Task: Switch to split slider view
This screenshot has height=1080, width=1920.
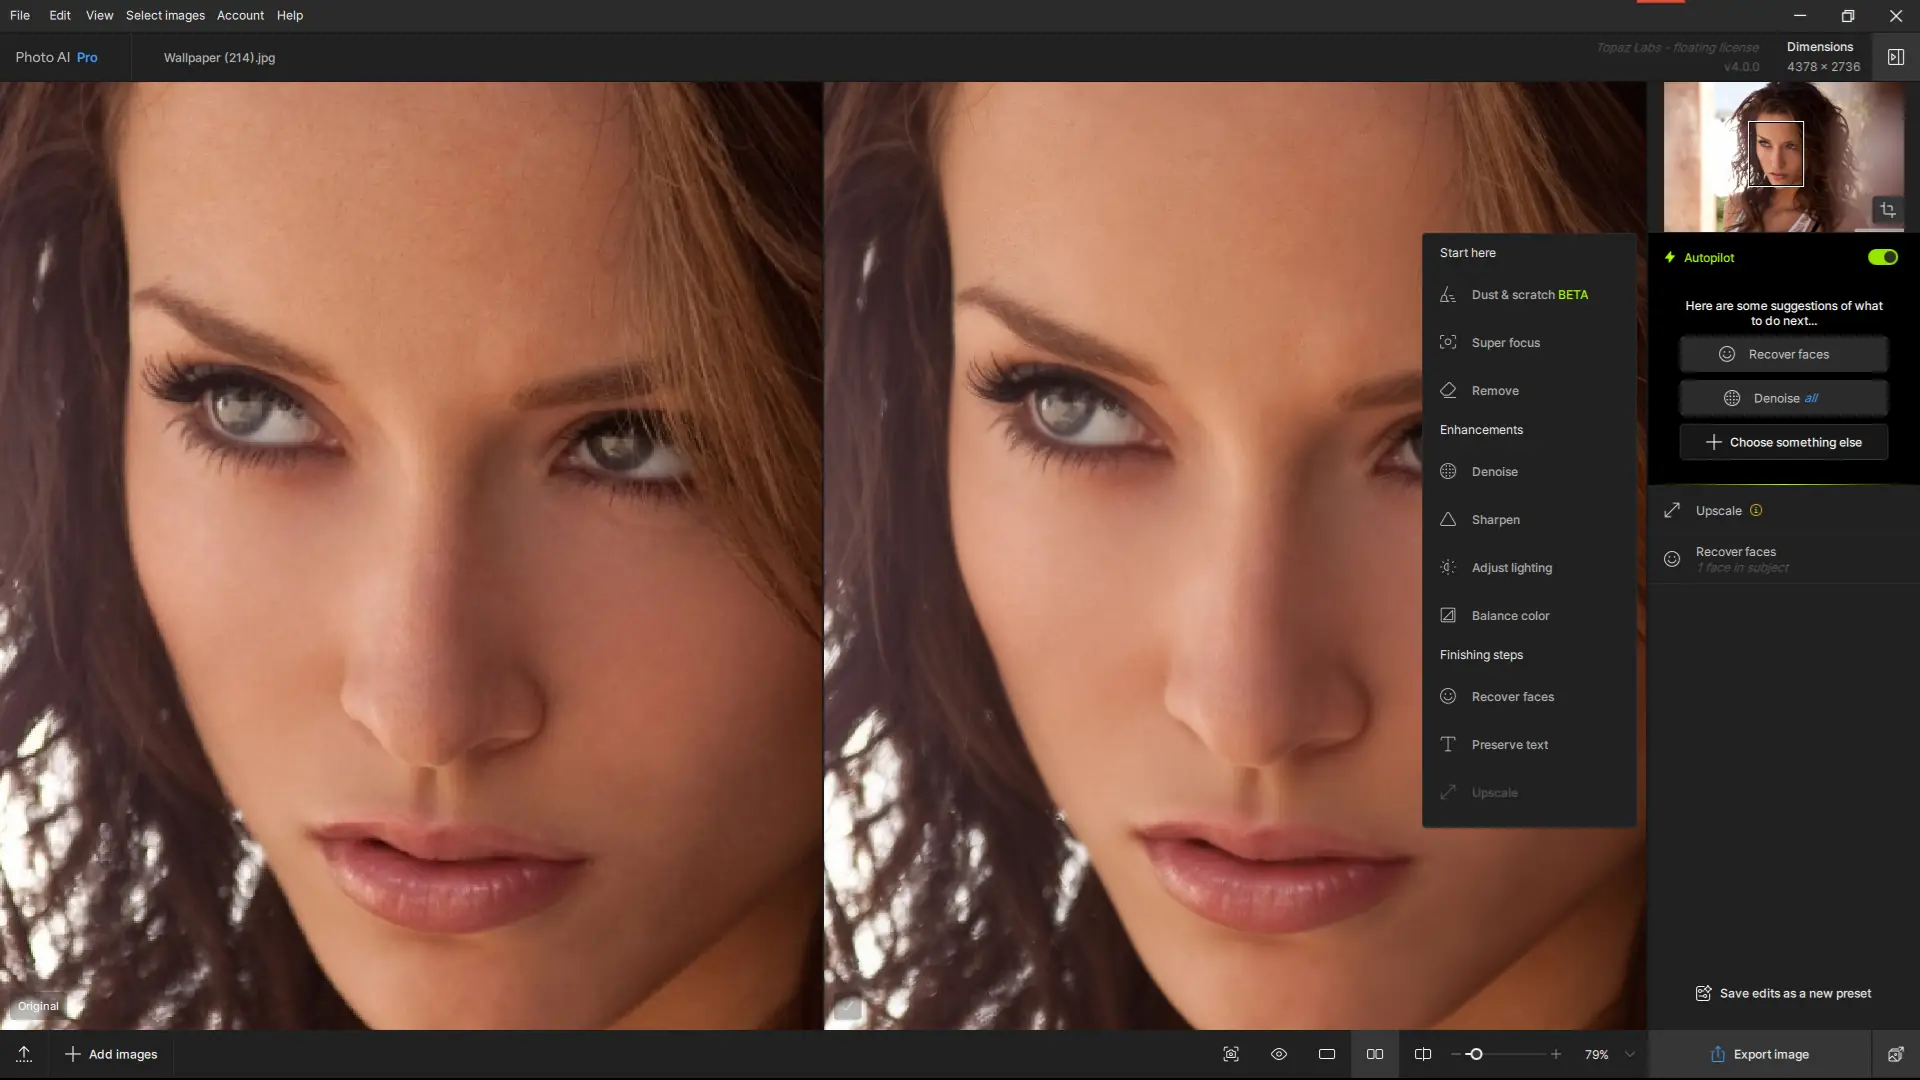Action: tap(1423, 1054)
